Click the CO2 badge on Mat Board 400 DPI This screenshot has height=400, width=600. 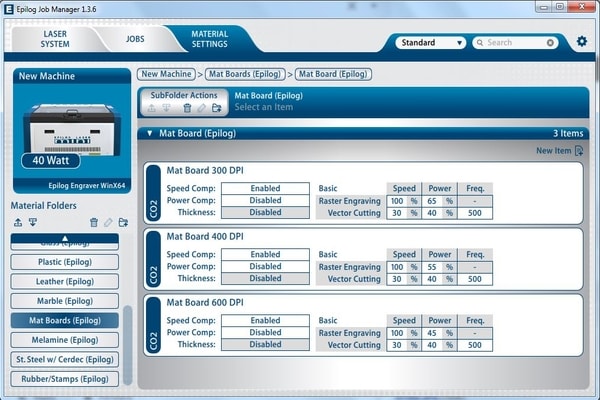(x=153, y=259)
